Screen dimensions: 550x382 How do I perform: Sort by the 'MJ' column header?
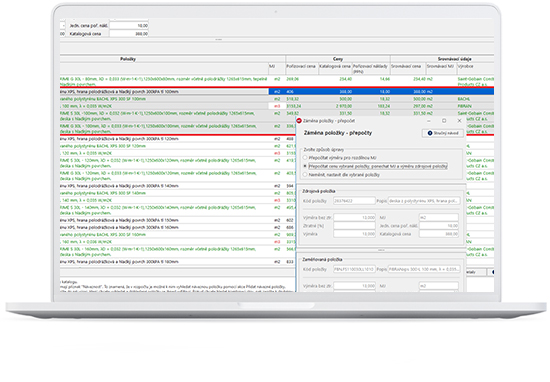tap(276, 68)
